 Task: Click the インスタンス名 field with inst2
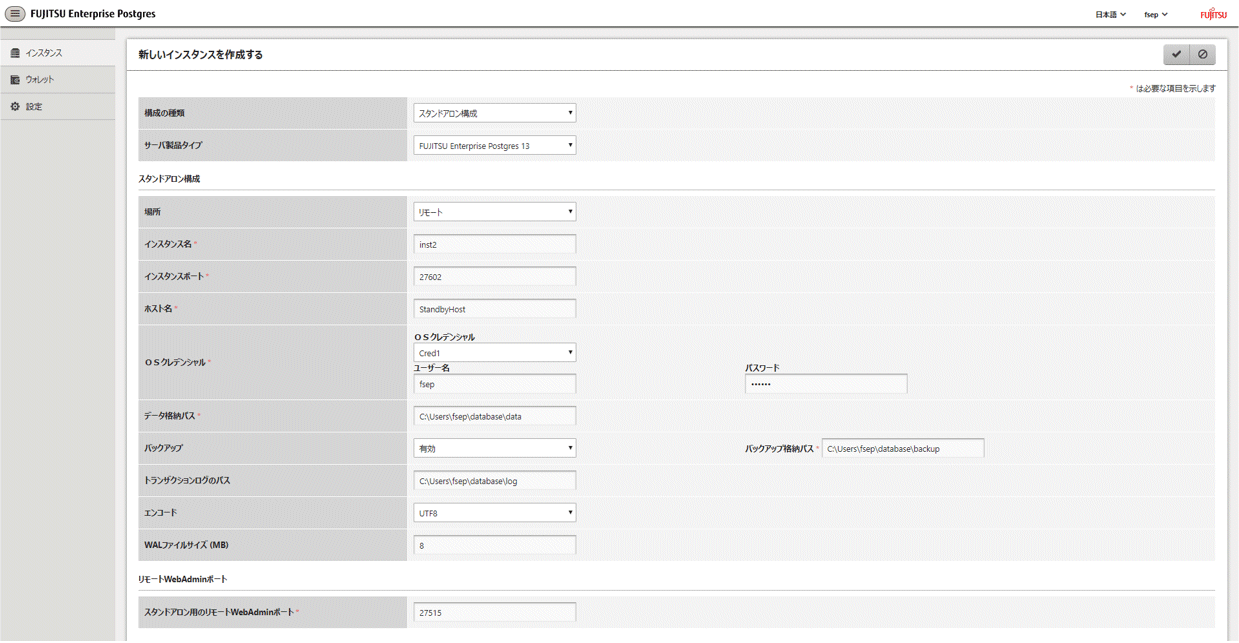pyautogui.click(x=495, y=244)
